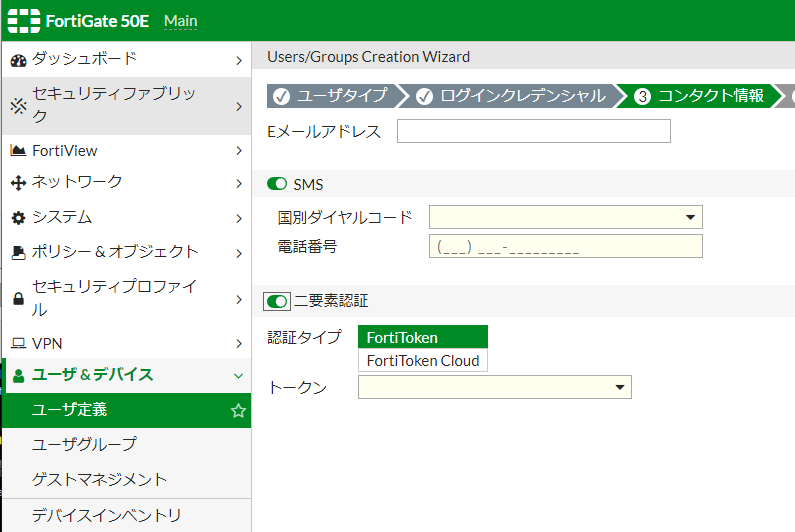Open セキュリティプロファイル menu item
Image resolution: width=795 pixels, height=532 pixels.
(x=127, y=299)
